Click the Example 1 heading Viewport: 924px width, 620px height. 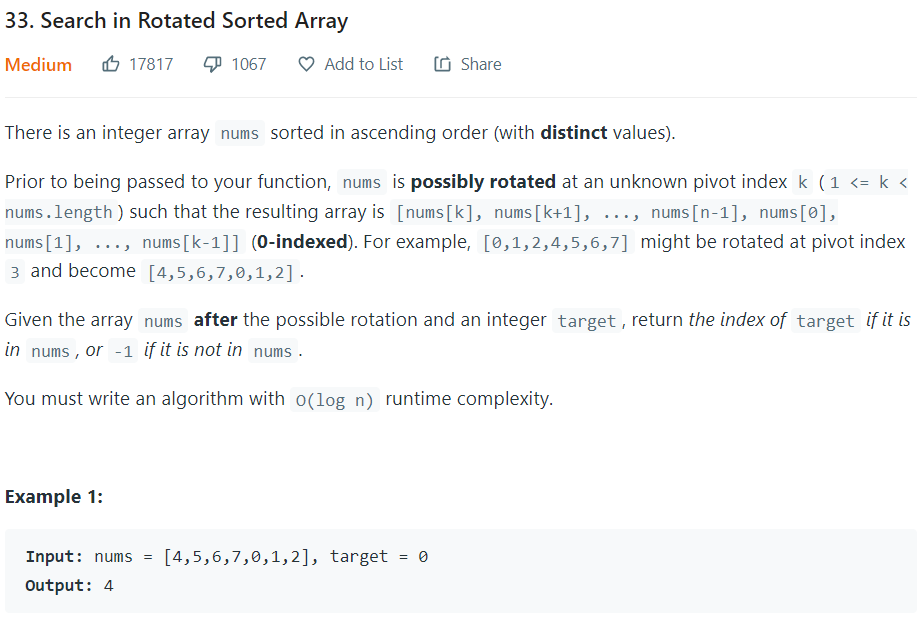54,497
